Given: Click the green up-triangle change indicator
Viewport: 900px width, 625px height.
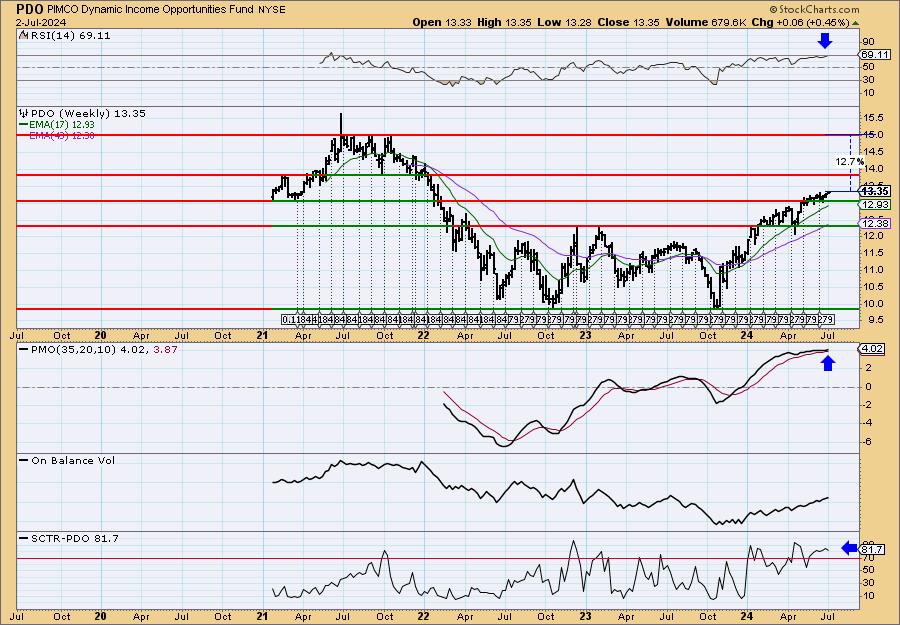Looking at the screenshot, I should pyautogui.click(x=855, y=23).
